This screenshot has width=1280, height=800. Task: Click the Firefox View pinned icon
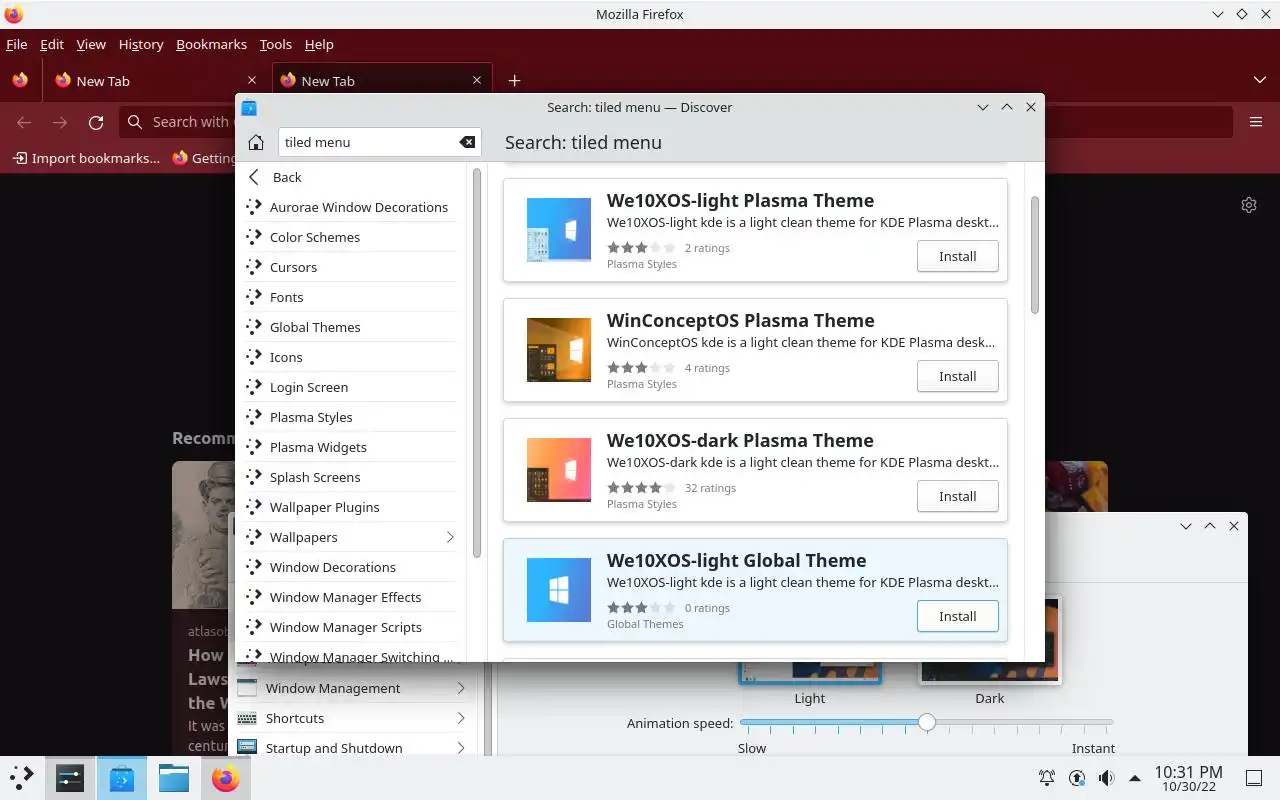click(x=20, y=80)
